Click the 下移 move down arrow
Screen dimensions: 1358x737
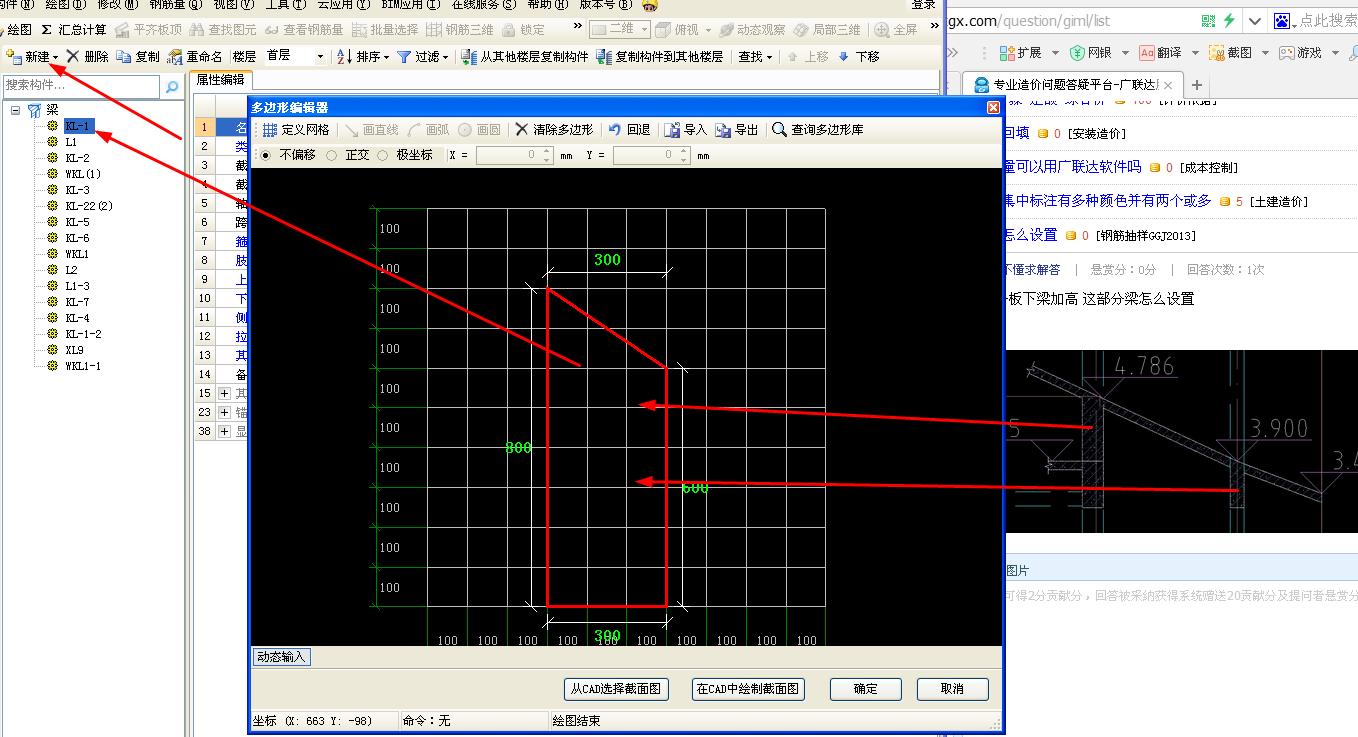859,57
